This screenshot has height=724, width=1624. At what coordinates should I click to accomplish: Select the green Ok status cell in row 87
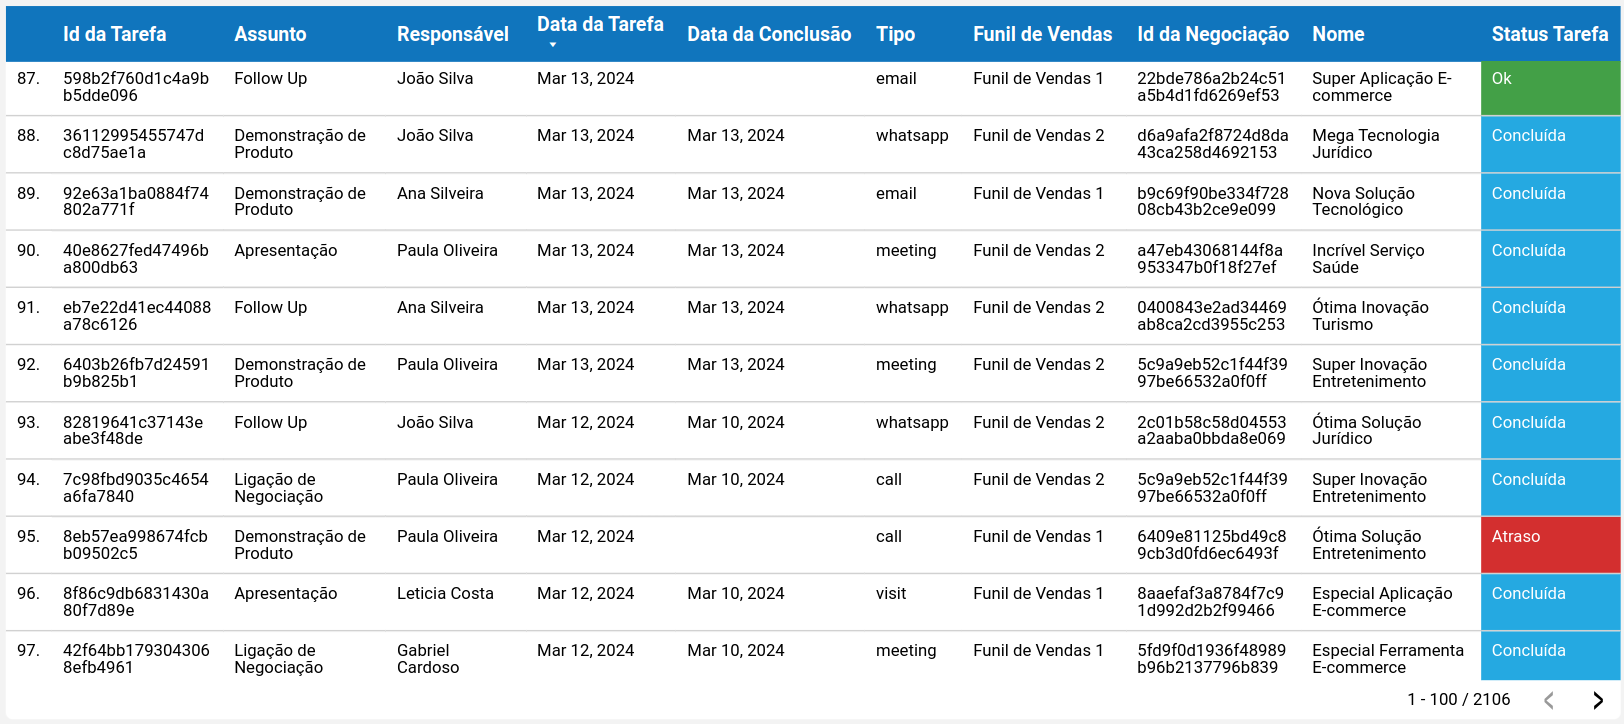click(x=1550, y=88)
